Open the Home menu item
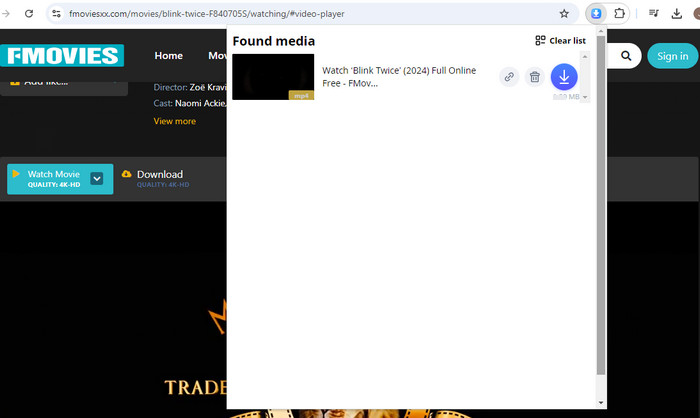700x418 pixels. click(x=168, y=56)
